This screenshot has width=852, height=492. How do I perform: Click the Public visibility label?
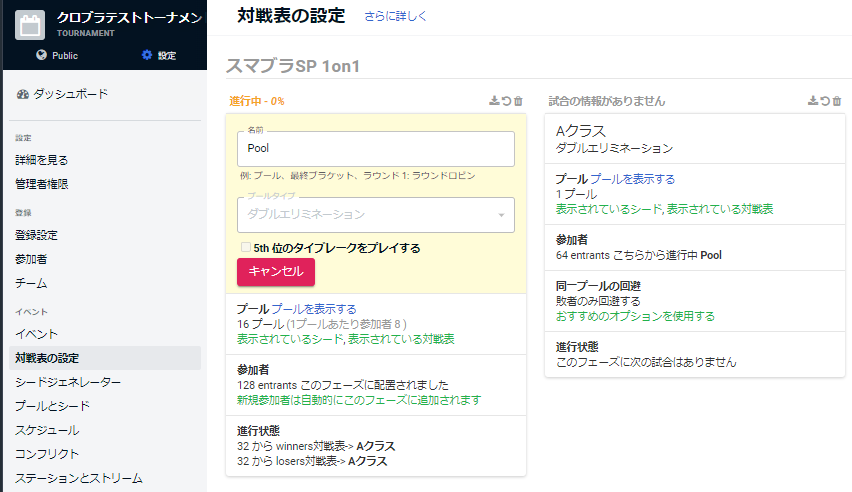click(65, 55)
